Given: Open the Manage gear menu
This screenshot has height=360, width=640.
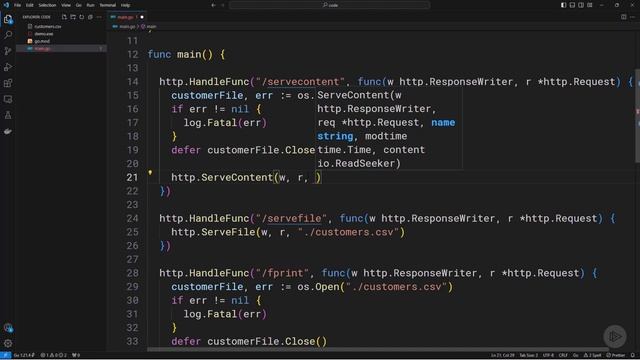Looking at the screenshot, I should click(x=8, y=344).
